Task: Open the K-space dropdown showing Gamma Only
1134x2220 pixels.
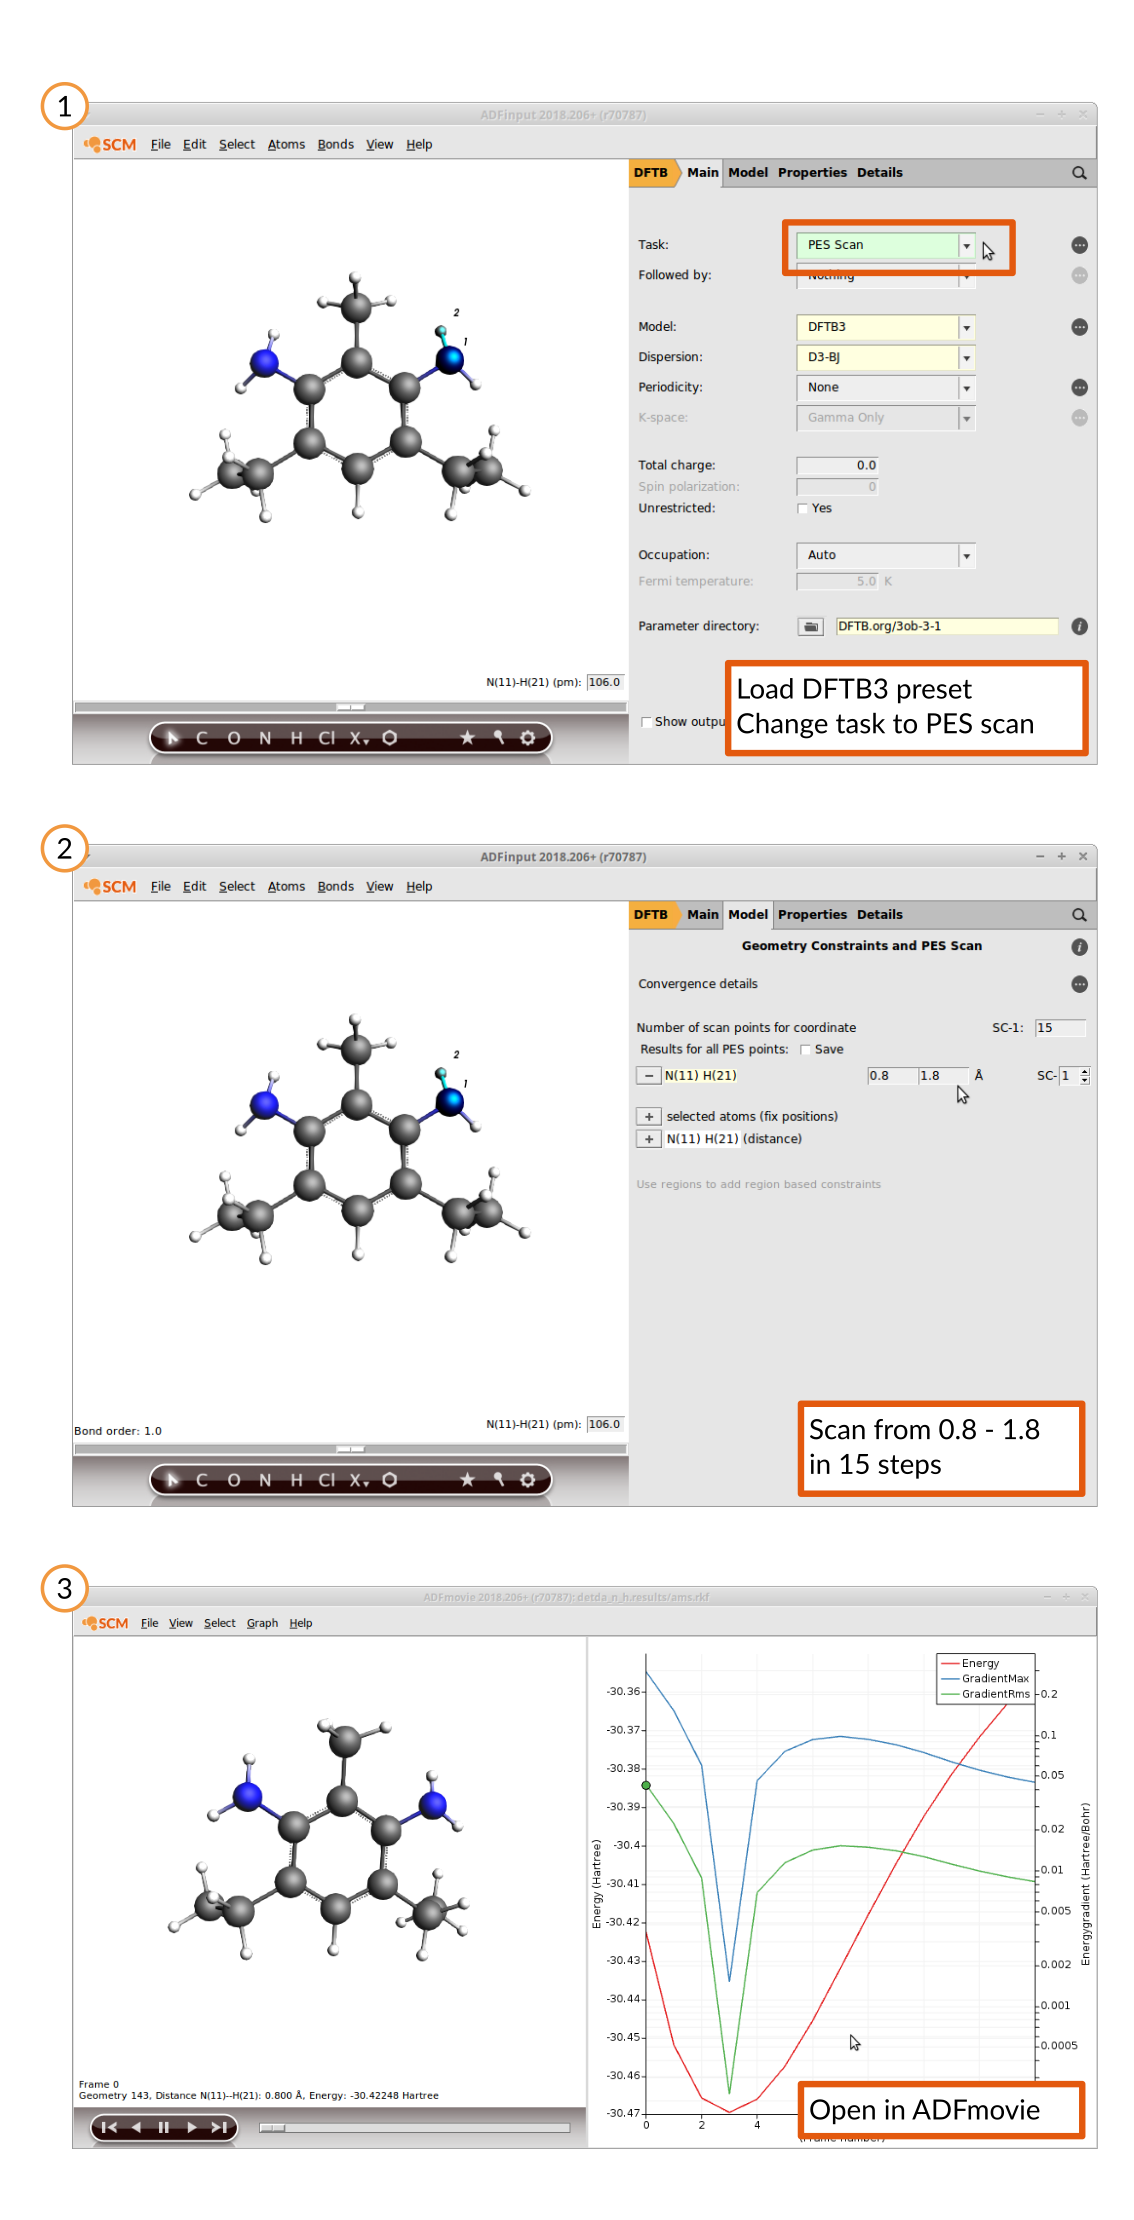Action: tap(885, 418)
